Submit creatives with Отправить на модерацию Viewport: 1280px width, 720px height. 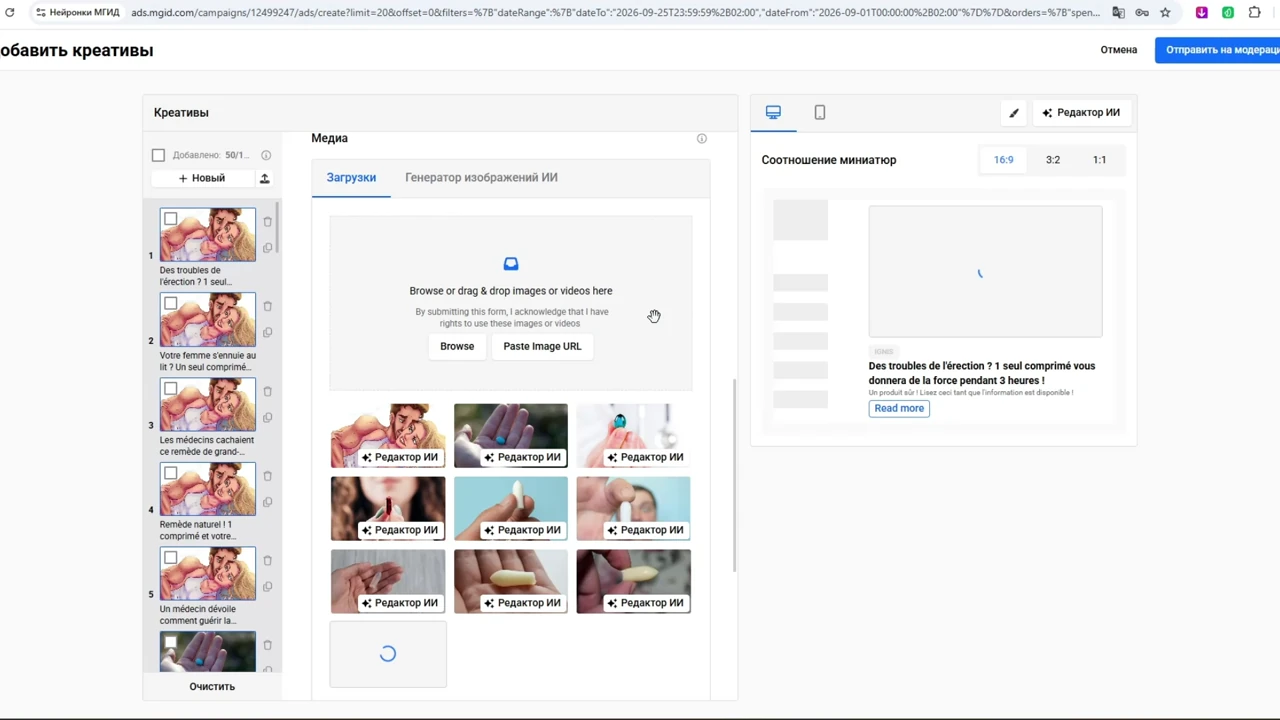1218,50
